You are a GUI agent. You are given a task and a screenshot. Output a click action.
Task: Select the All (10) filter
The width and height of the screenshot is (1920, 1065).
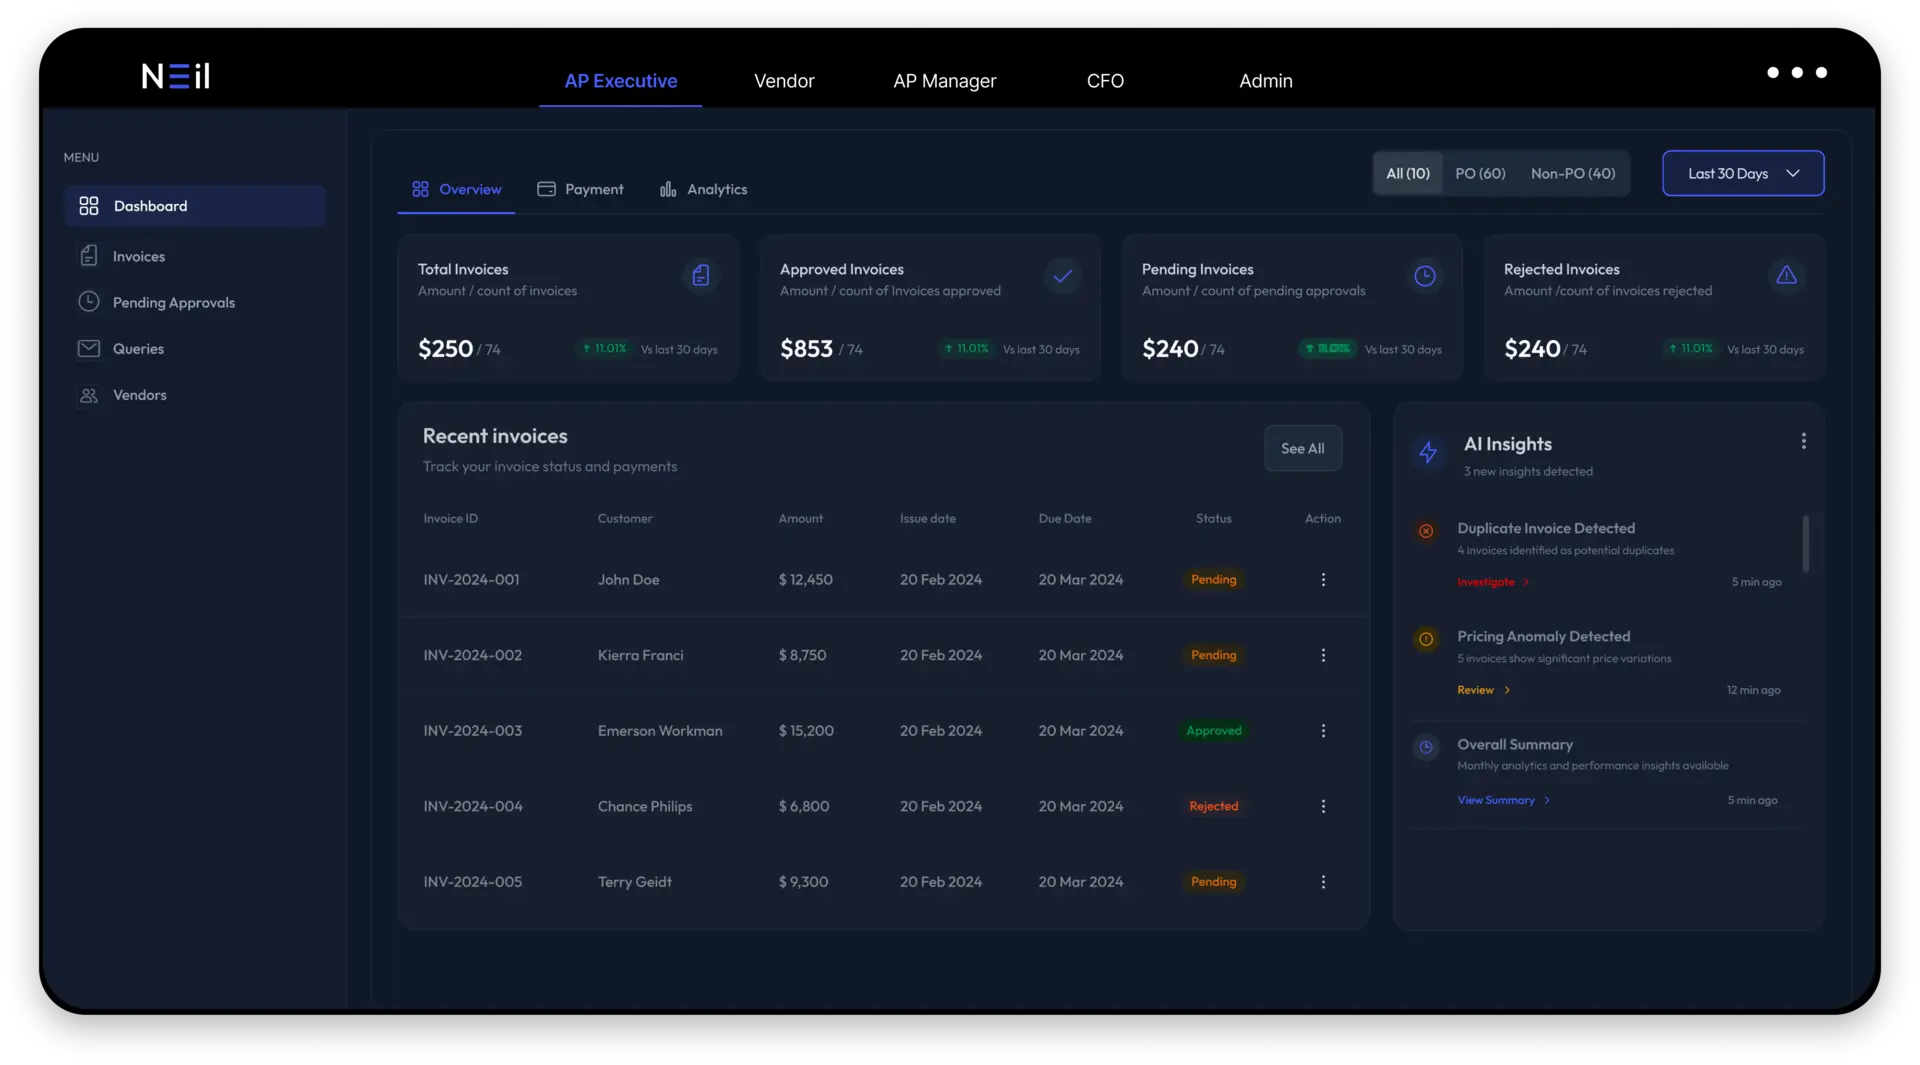[x=1408, y=173]
